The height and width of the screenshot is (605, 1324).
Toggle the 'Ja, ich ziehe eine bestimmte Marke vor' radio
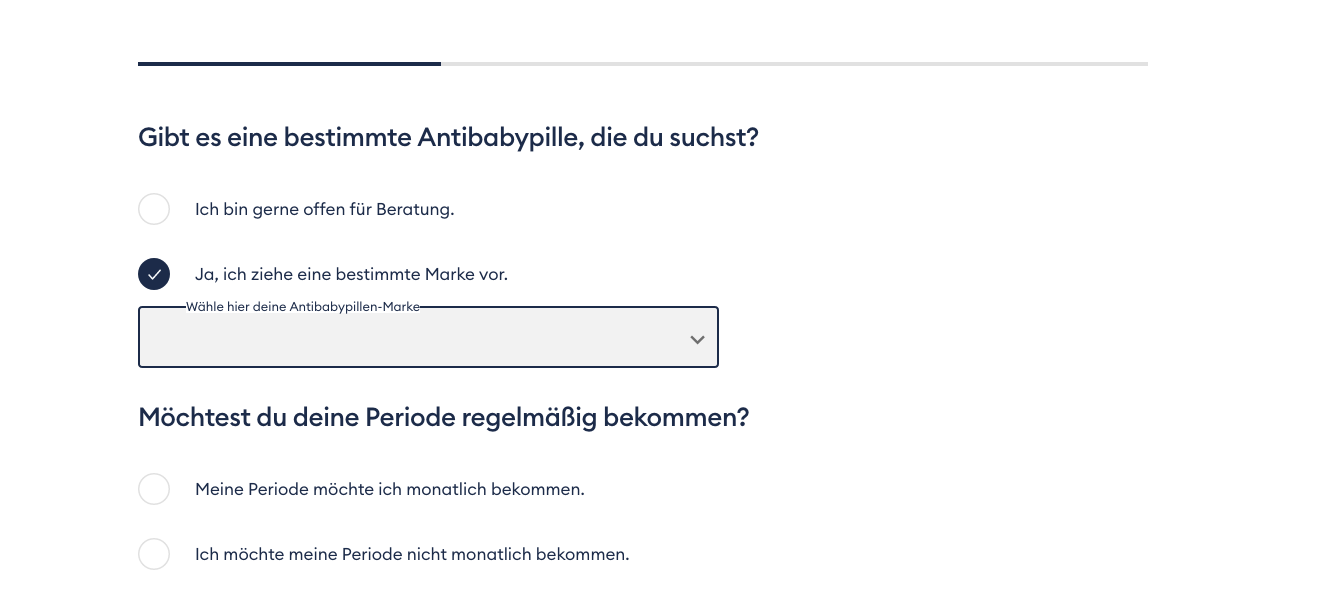coord(154,274)
